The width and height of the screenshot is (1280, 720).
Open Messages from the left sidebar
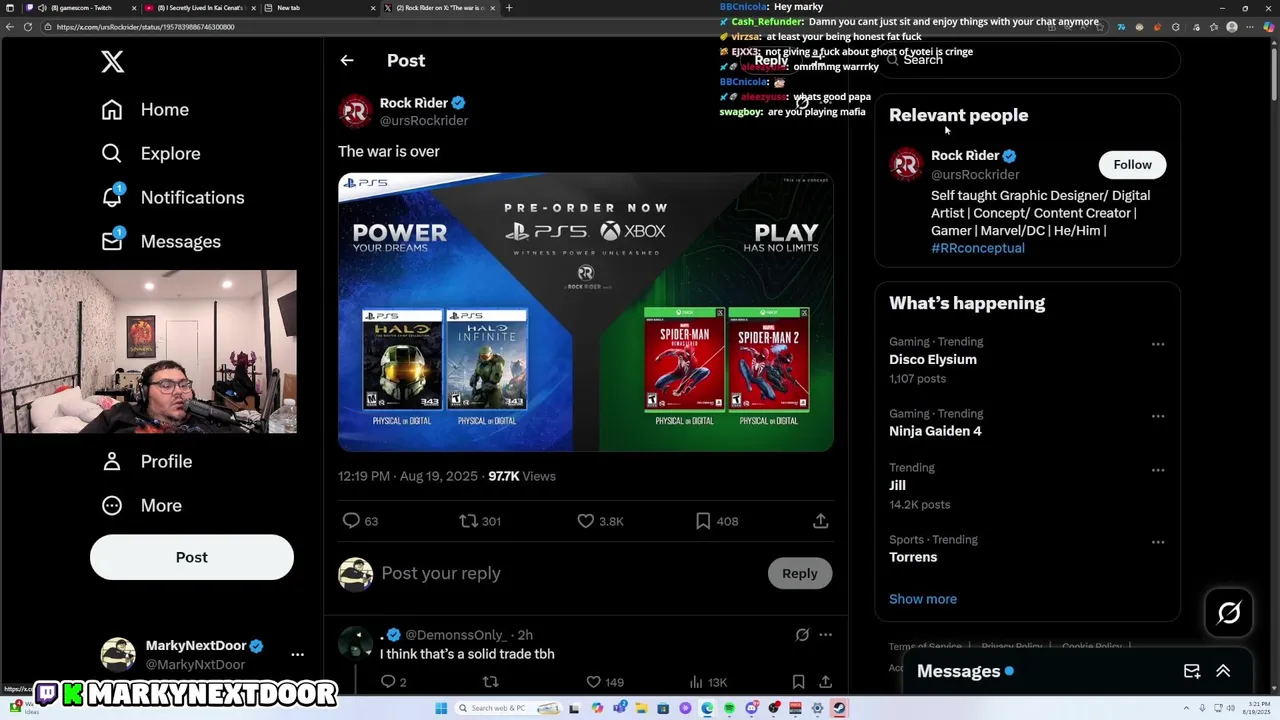[x=161, y=242]
